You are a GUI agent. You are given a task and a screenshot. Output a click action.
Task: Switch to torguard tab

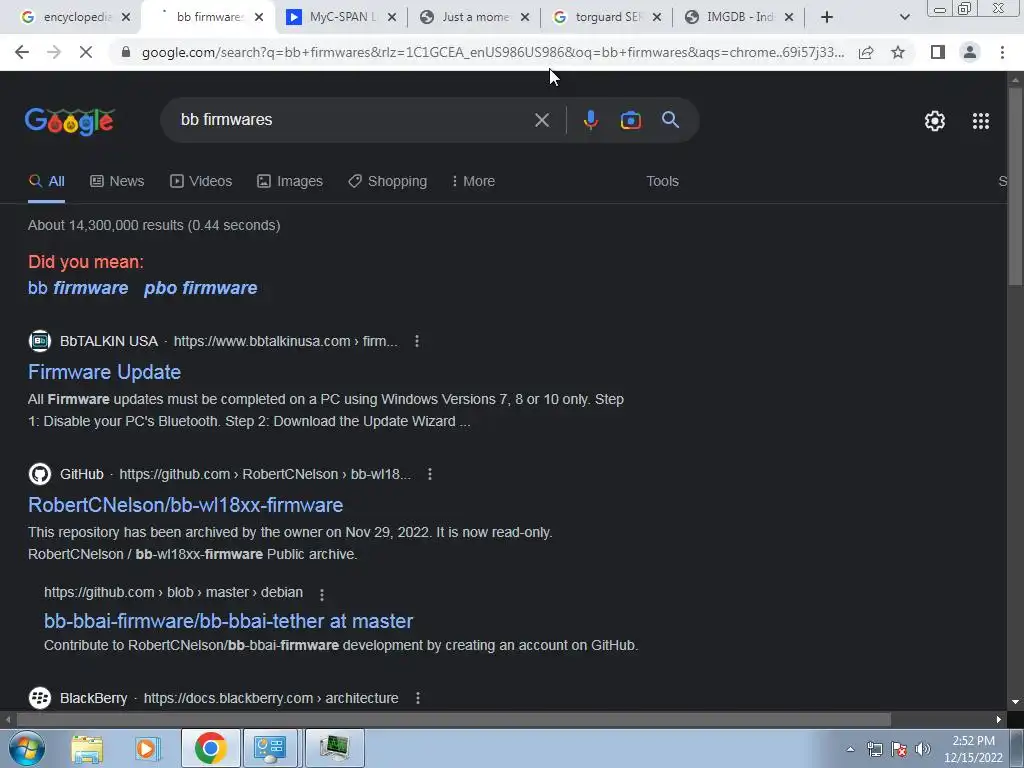point(606,17)
